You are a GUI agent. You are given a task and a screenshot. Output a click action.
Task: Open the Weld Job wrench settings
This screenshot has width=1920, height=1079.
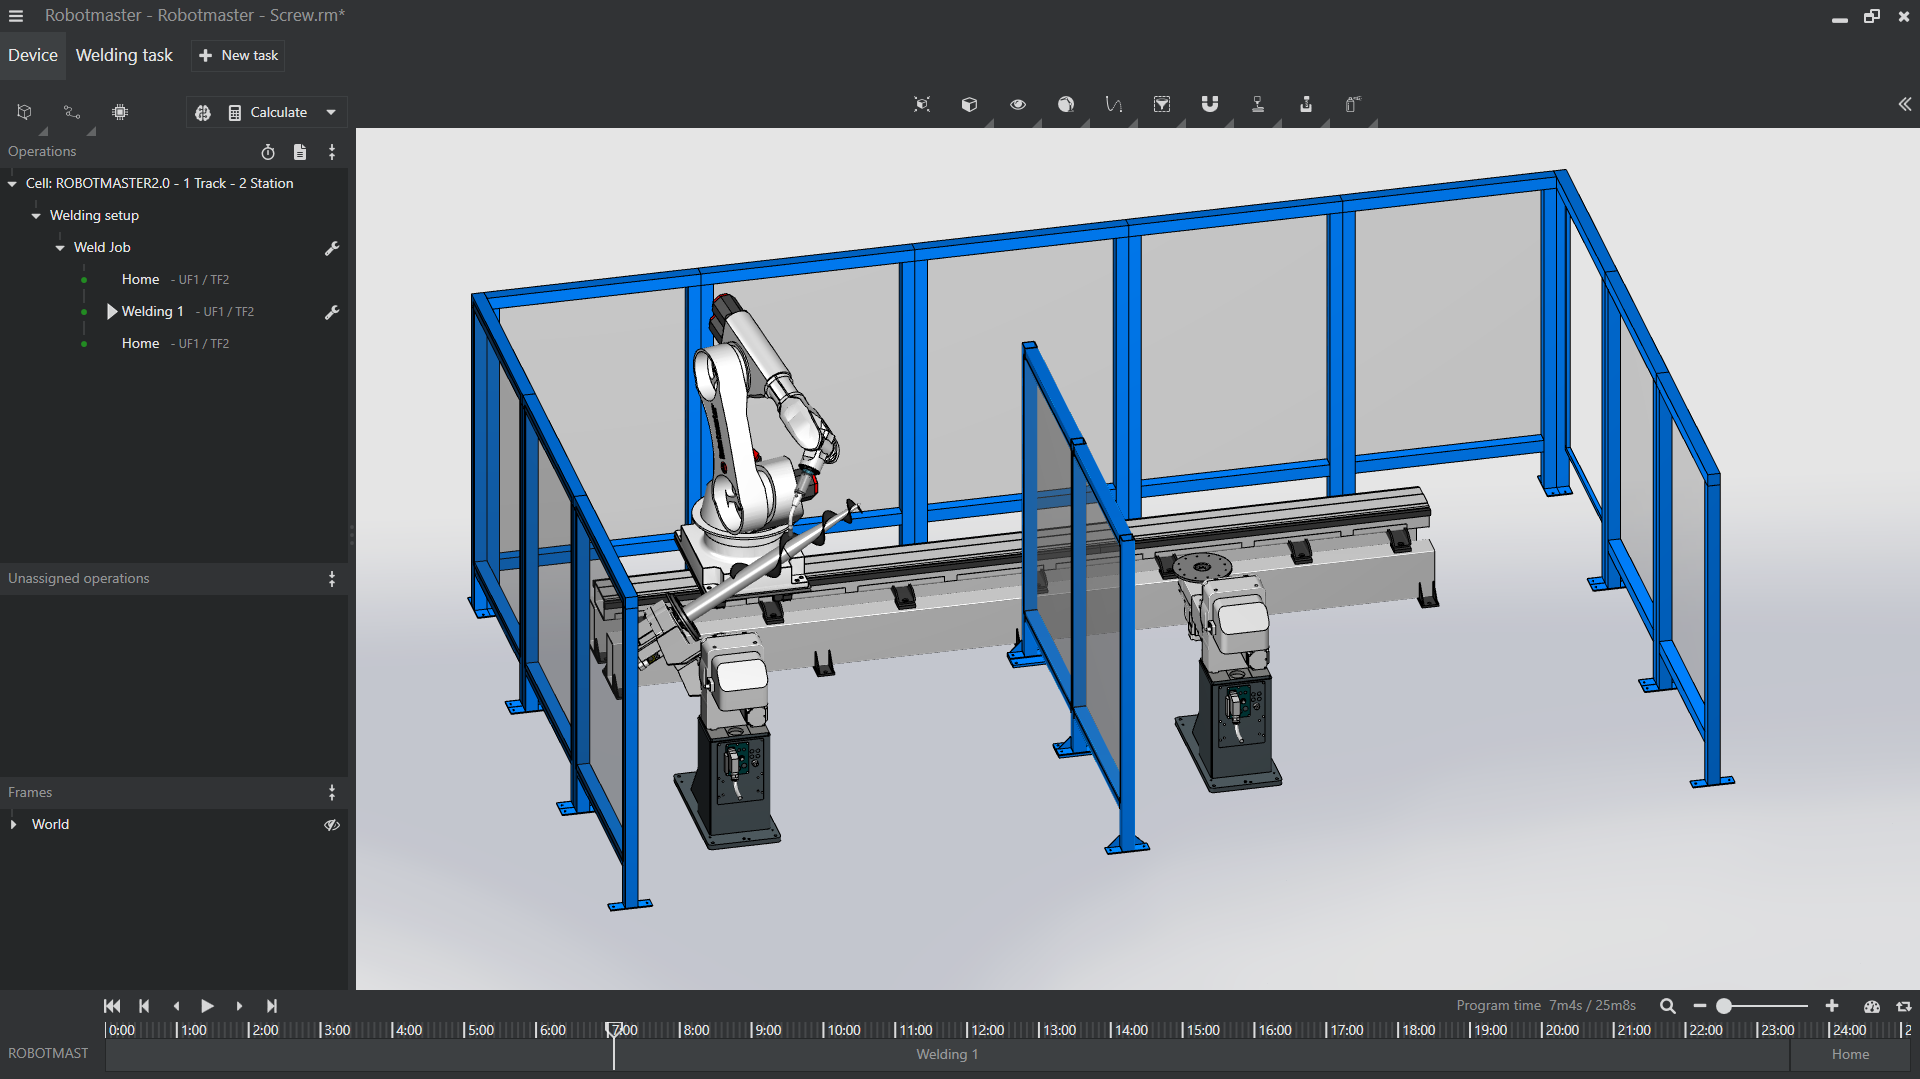coord(332,248)
